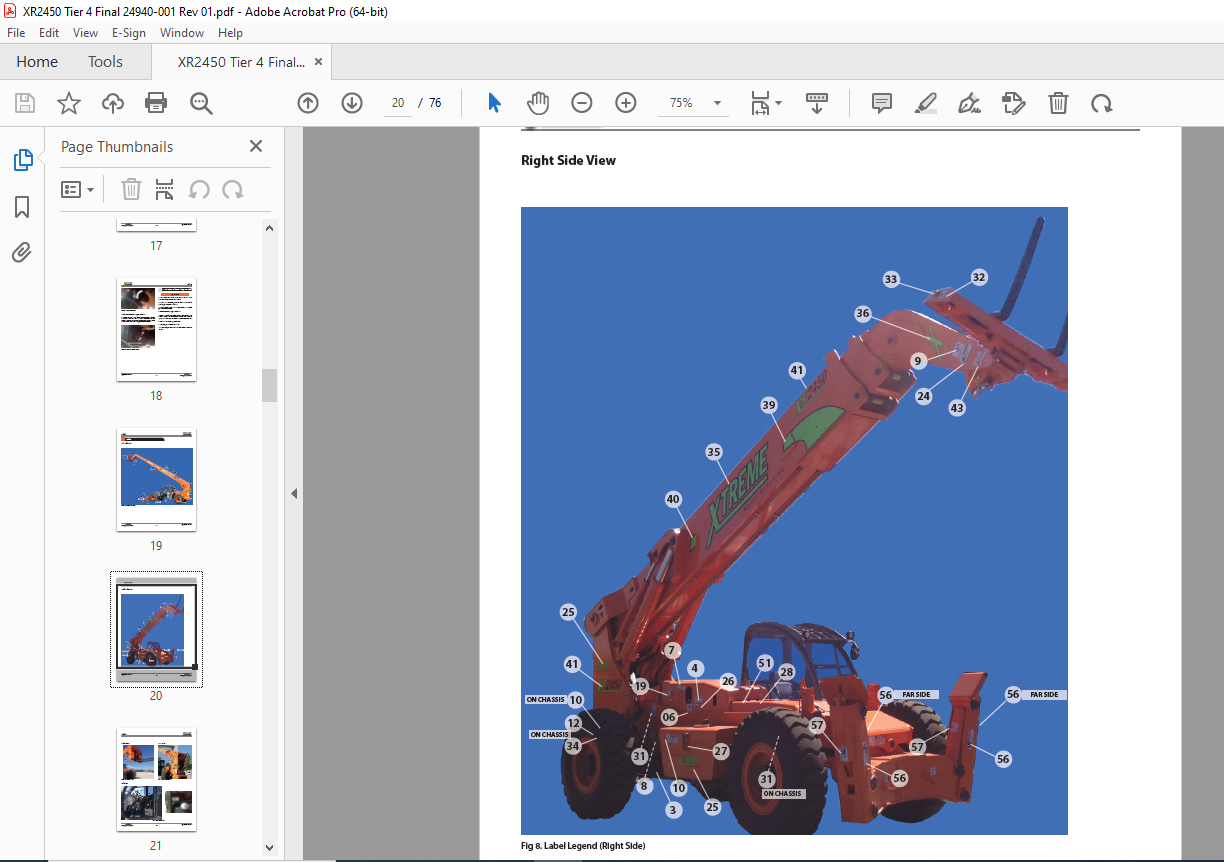This screenshot has height=862, width=1224.
Task: Zoom out with the minus button
Action: pos(582,103)
